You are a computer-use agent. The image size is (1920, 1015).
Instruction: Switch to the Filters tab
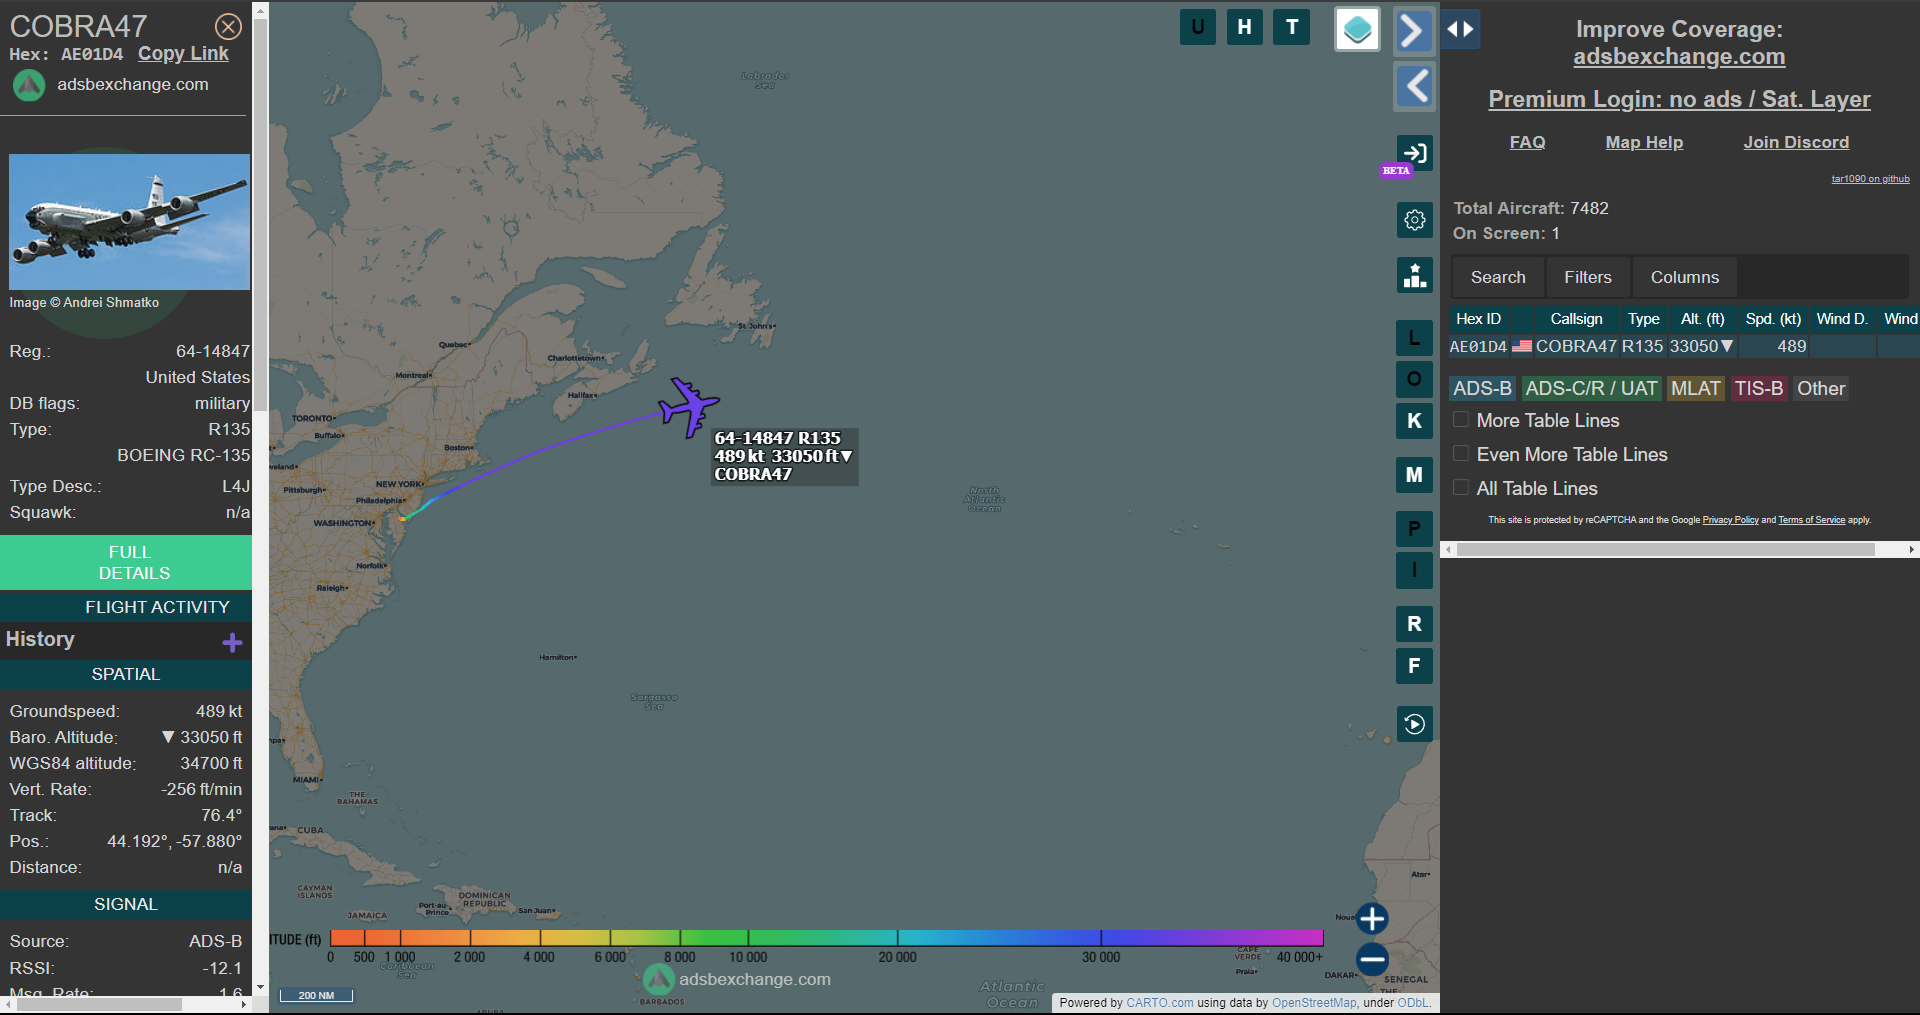(1588, 277)
